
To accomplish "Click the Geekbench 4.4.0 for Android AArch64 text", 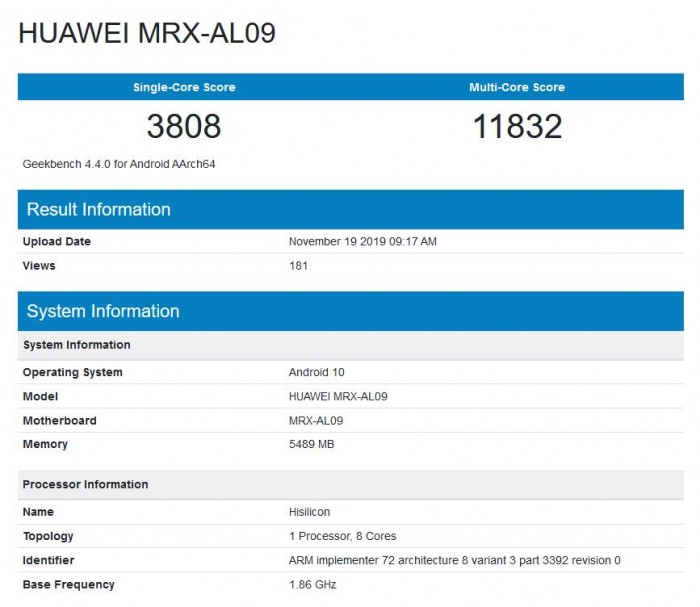I will coord(119,164).
